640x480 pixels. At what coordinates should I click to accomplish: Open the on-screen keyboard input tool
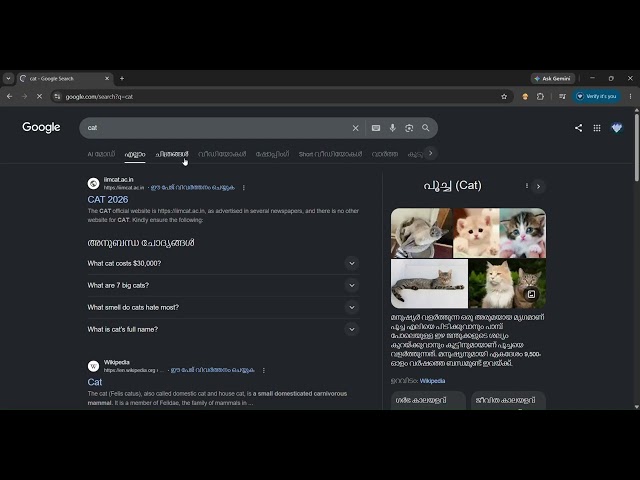coord(376,128)
